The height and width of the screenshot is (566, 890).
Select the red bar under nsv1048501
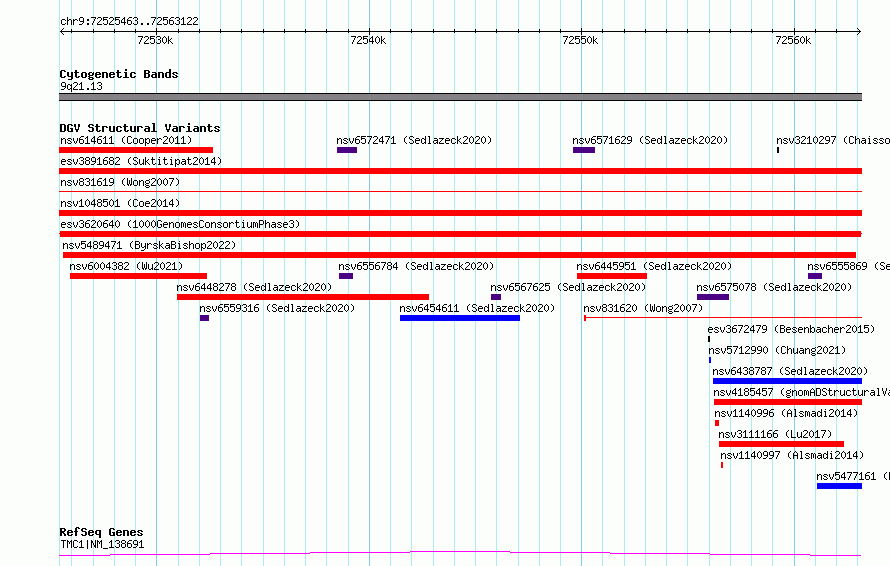pos(460,213)
